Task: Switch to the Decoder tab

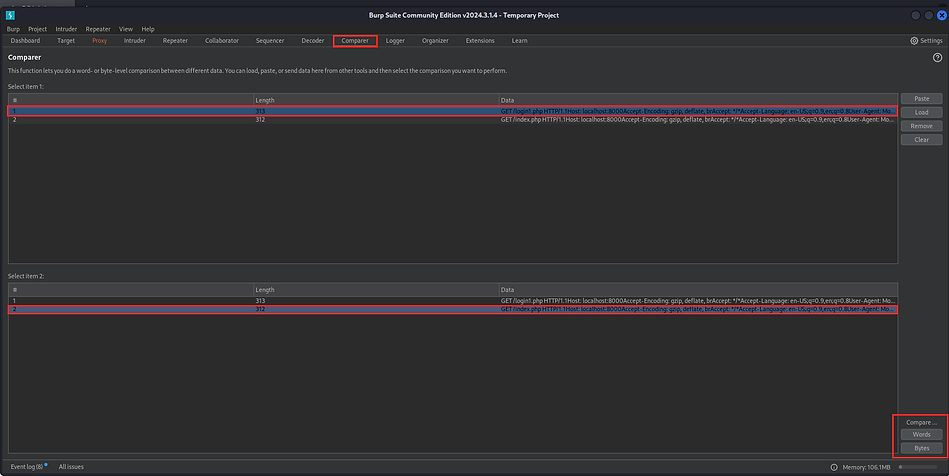Action: click(x=313, y=41)
